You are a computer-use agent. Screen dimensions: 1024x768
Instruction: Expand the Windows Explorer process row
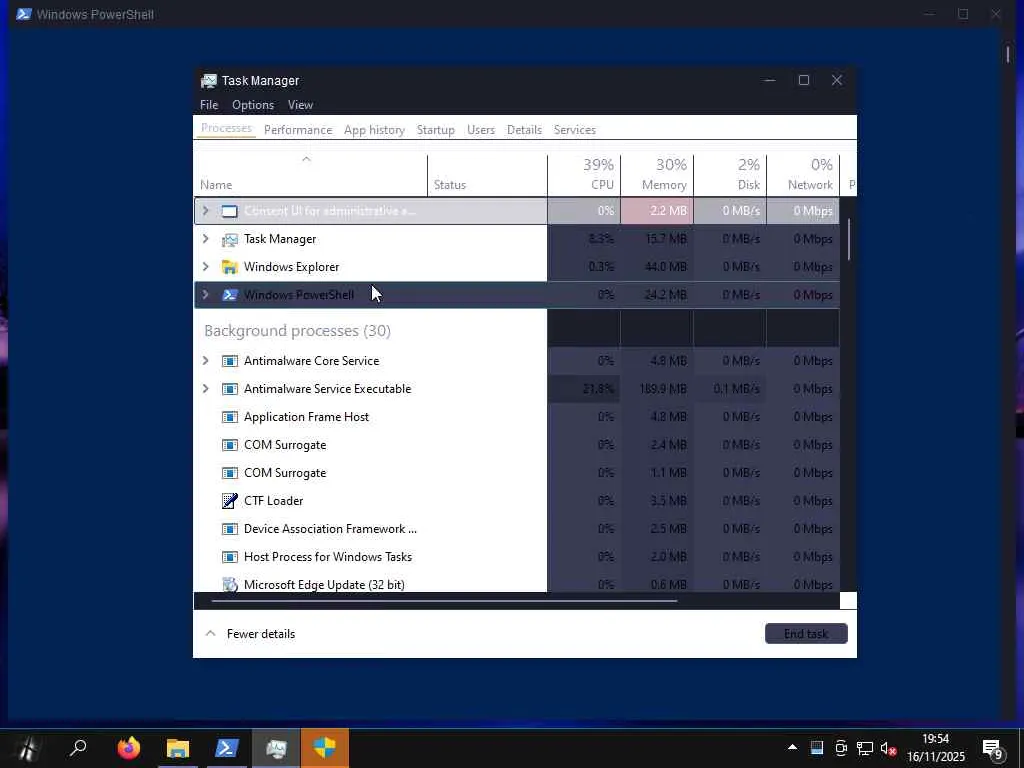[x=206, y=266]
